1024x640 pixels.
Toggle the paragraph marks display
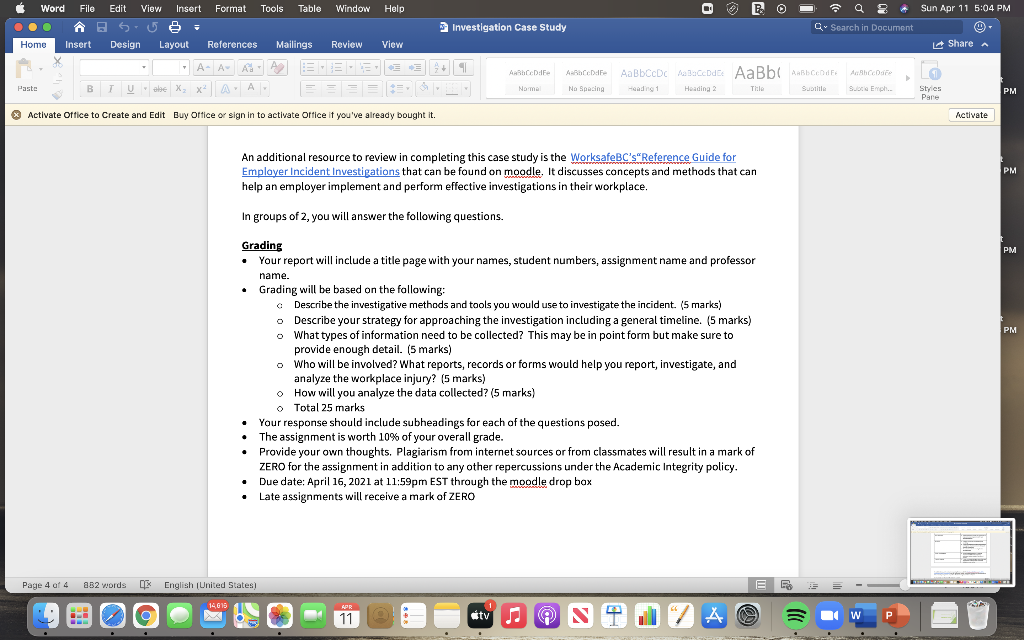463,67
